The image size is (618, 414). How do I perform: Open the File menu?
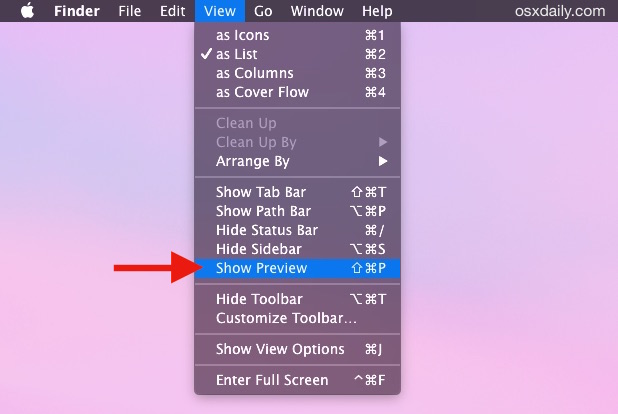[129, 11]
